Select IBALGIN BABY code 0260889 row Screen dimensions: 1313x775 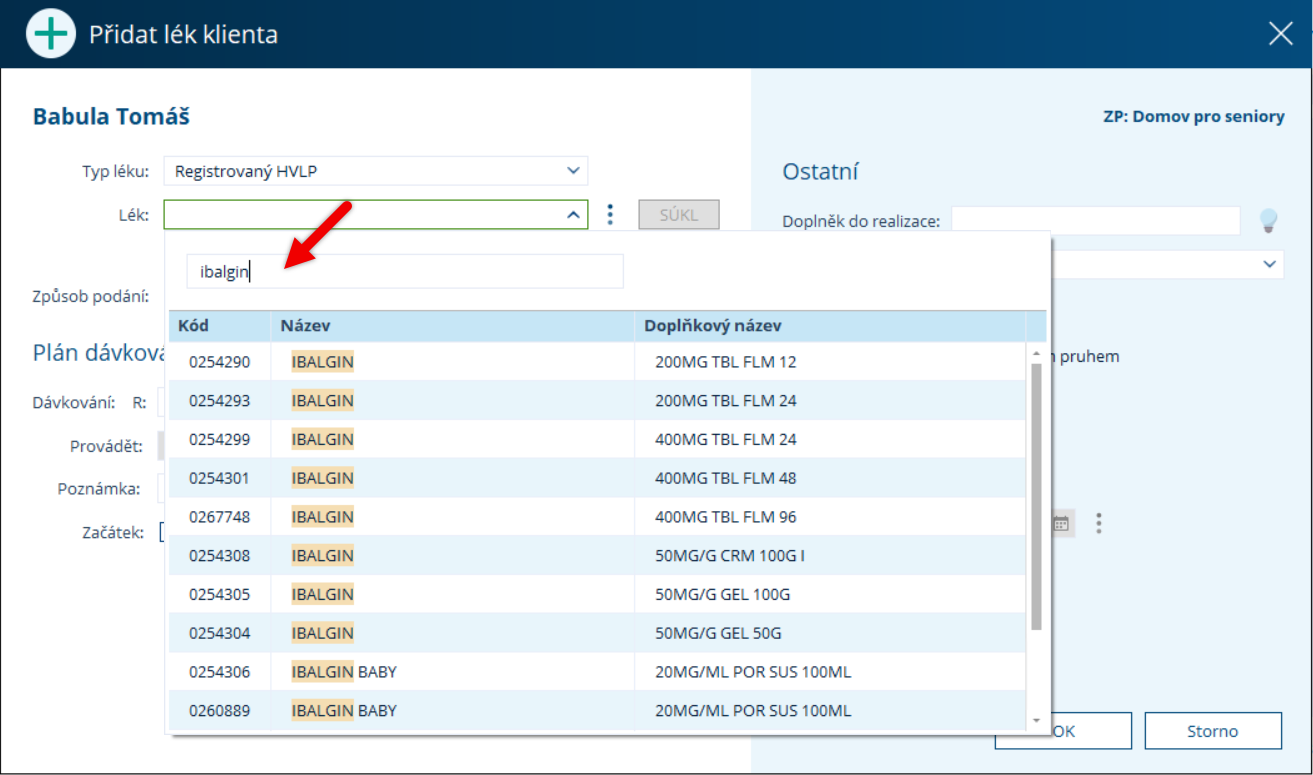597,711
